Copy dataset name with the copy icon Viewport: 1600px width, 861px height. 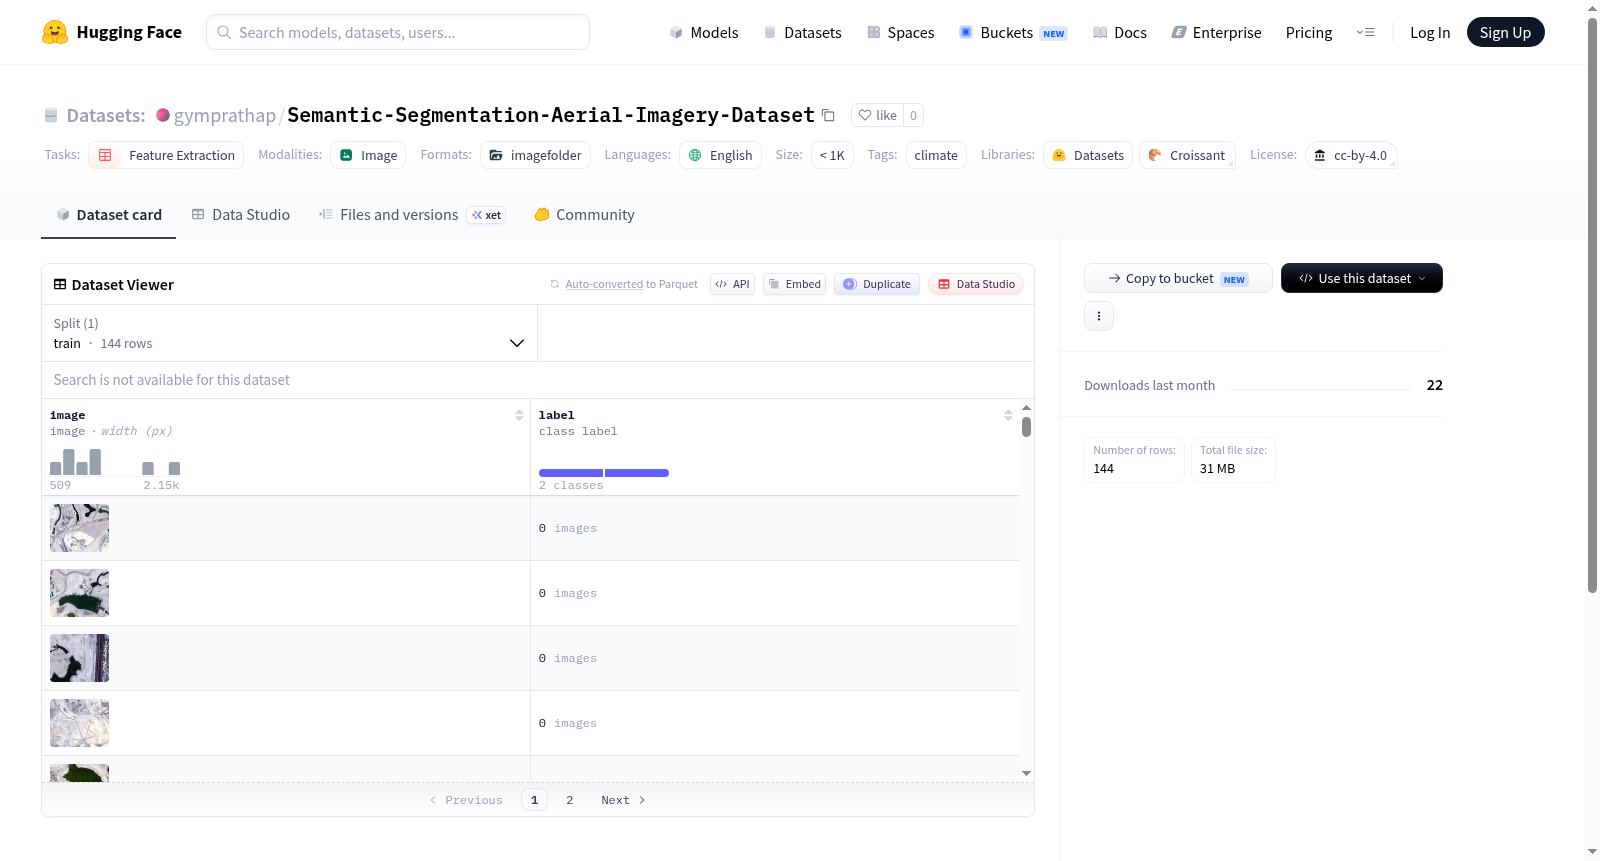click(828, 115)
